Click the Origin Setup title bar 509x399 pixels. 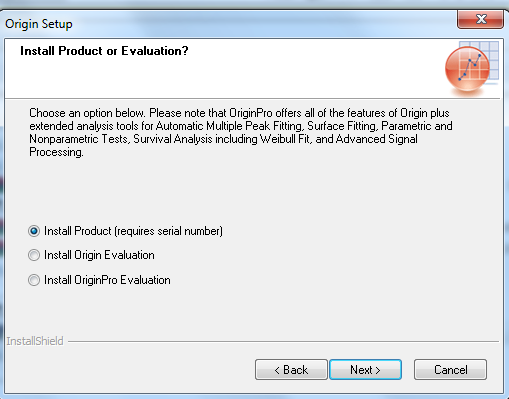(230, 24)
